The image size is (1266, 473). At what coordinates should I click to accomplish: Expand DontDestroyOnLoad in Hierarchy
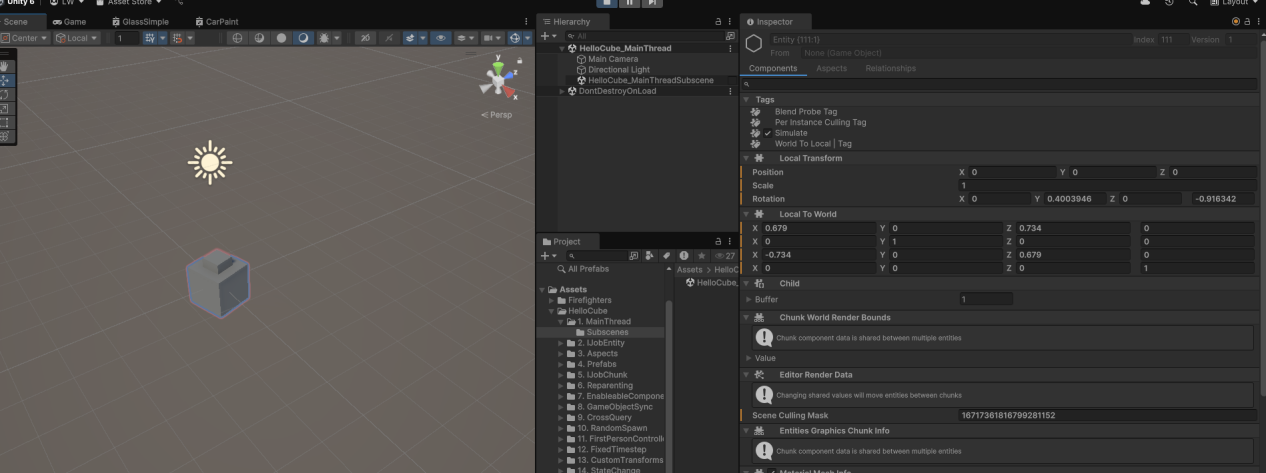562,91
